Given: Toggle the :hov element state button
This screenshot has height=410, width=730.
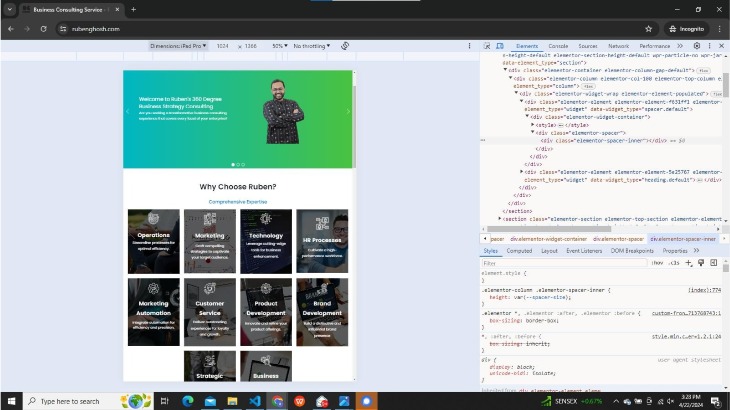Looking at the screenshot, I should pos(657,263).
